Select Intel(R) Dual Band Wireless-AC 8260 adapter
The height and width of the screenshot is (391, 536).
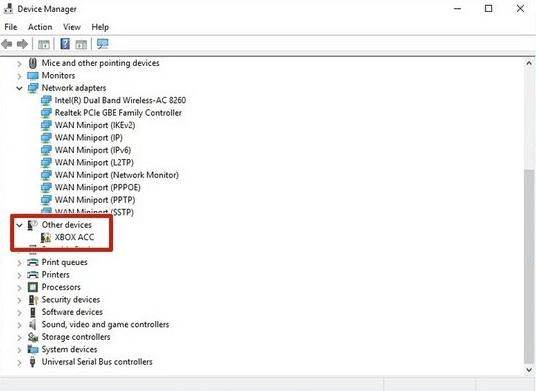click(120, 100)
